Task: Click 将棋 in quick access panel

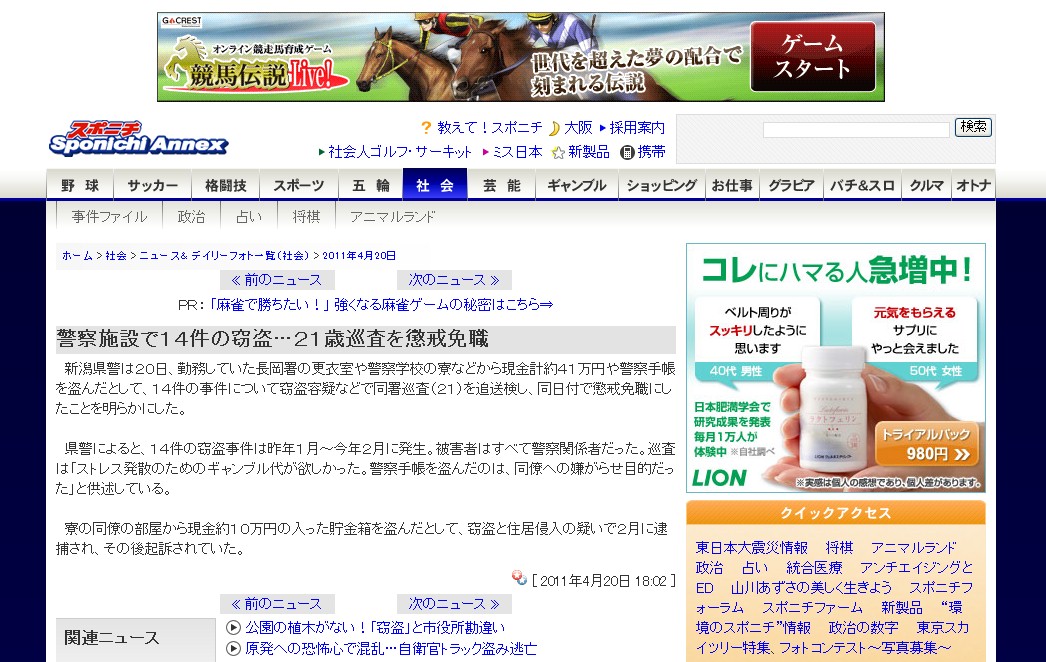Action: (839, 548)
